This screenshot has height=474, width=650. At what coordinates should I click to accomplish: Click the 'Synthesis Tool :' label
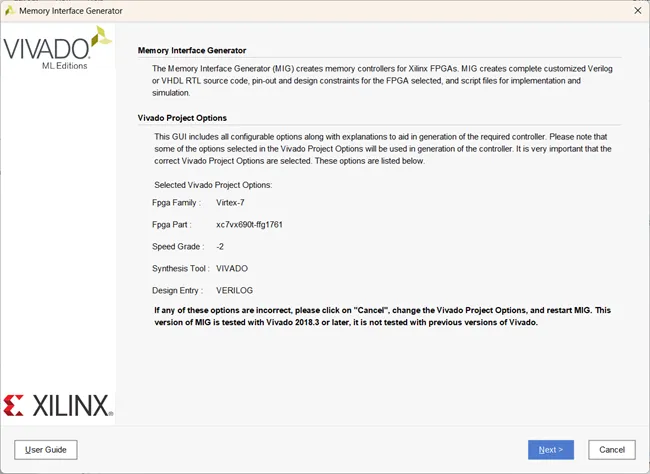coord(181,268)
